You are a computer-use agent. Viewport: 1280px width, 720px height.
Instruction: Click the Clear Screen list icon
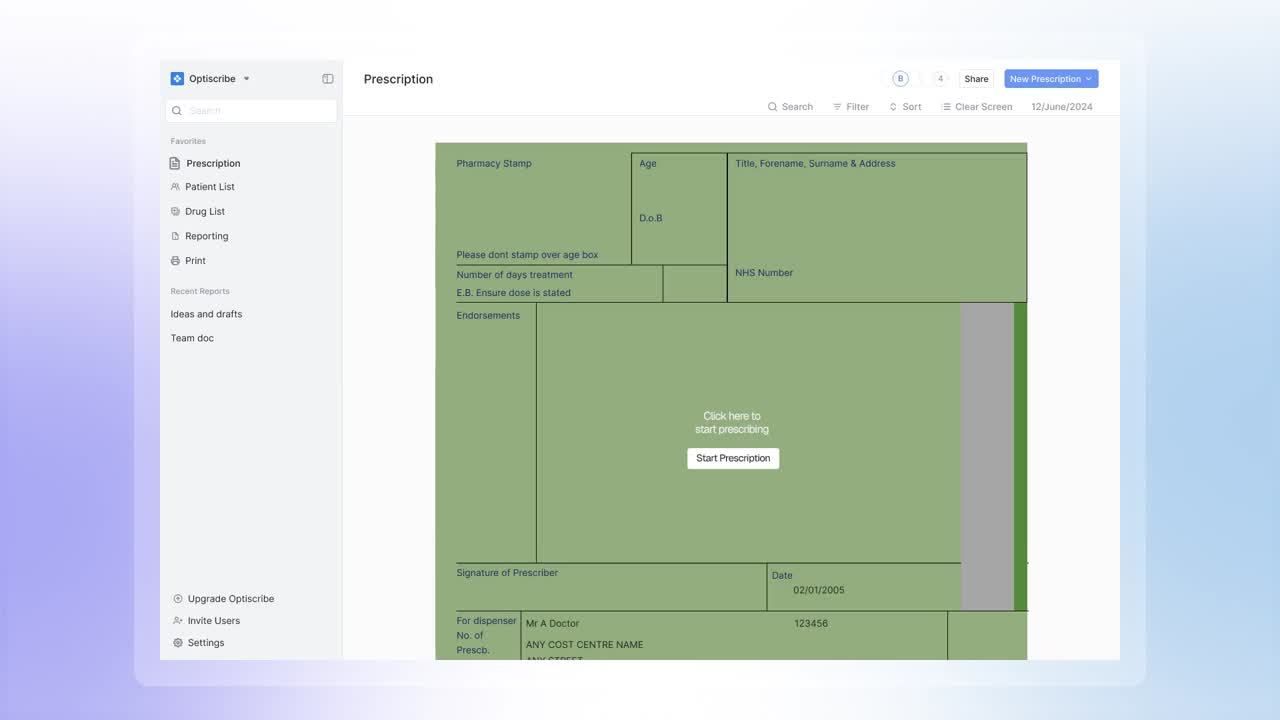[946, 107]
